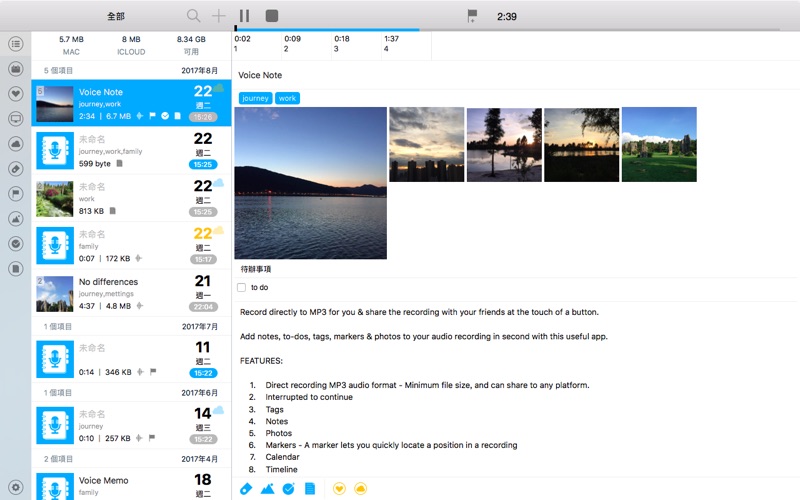800x500 pixels.
Task: Show iCloud recordings from the cloud sidebar icon
Action: (x=16, y=144)
